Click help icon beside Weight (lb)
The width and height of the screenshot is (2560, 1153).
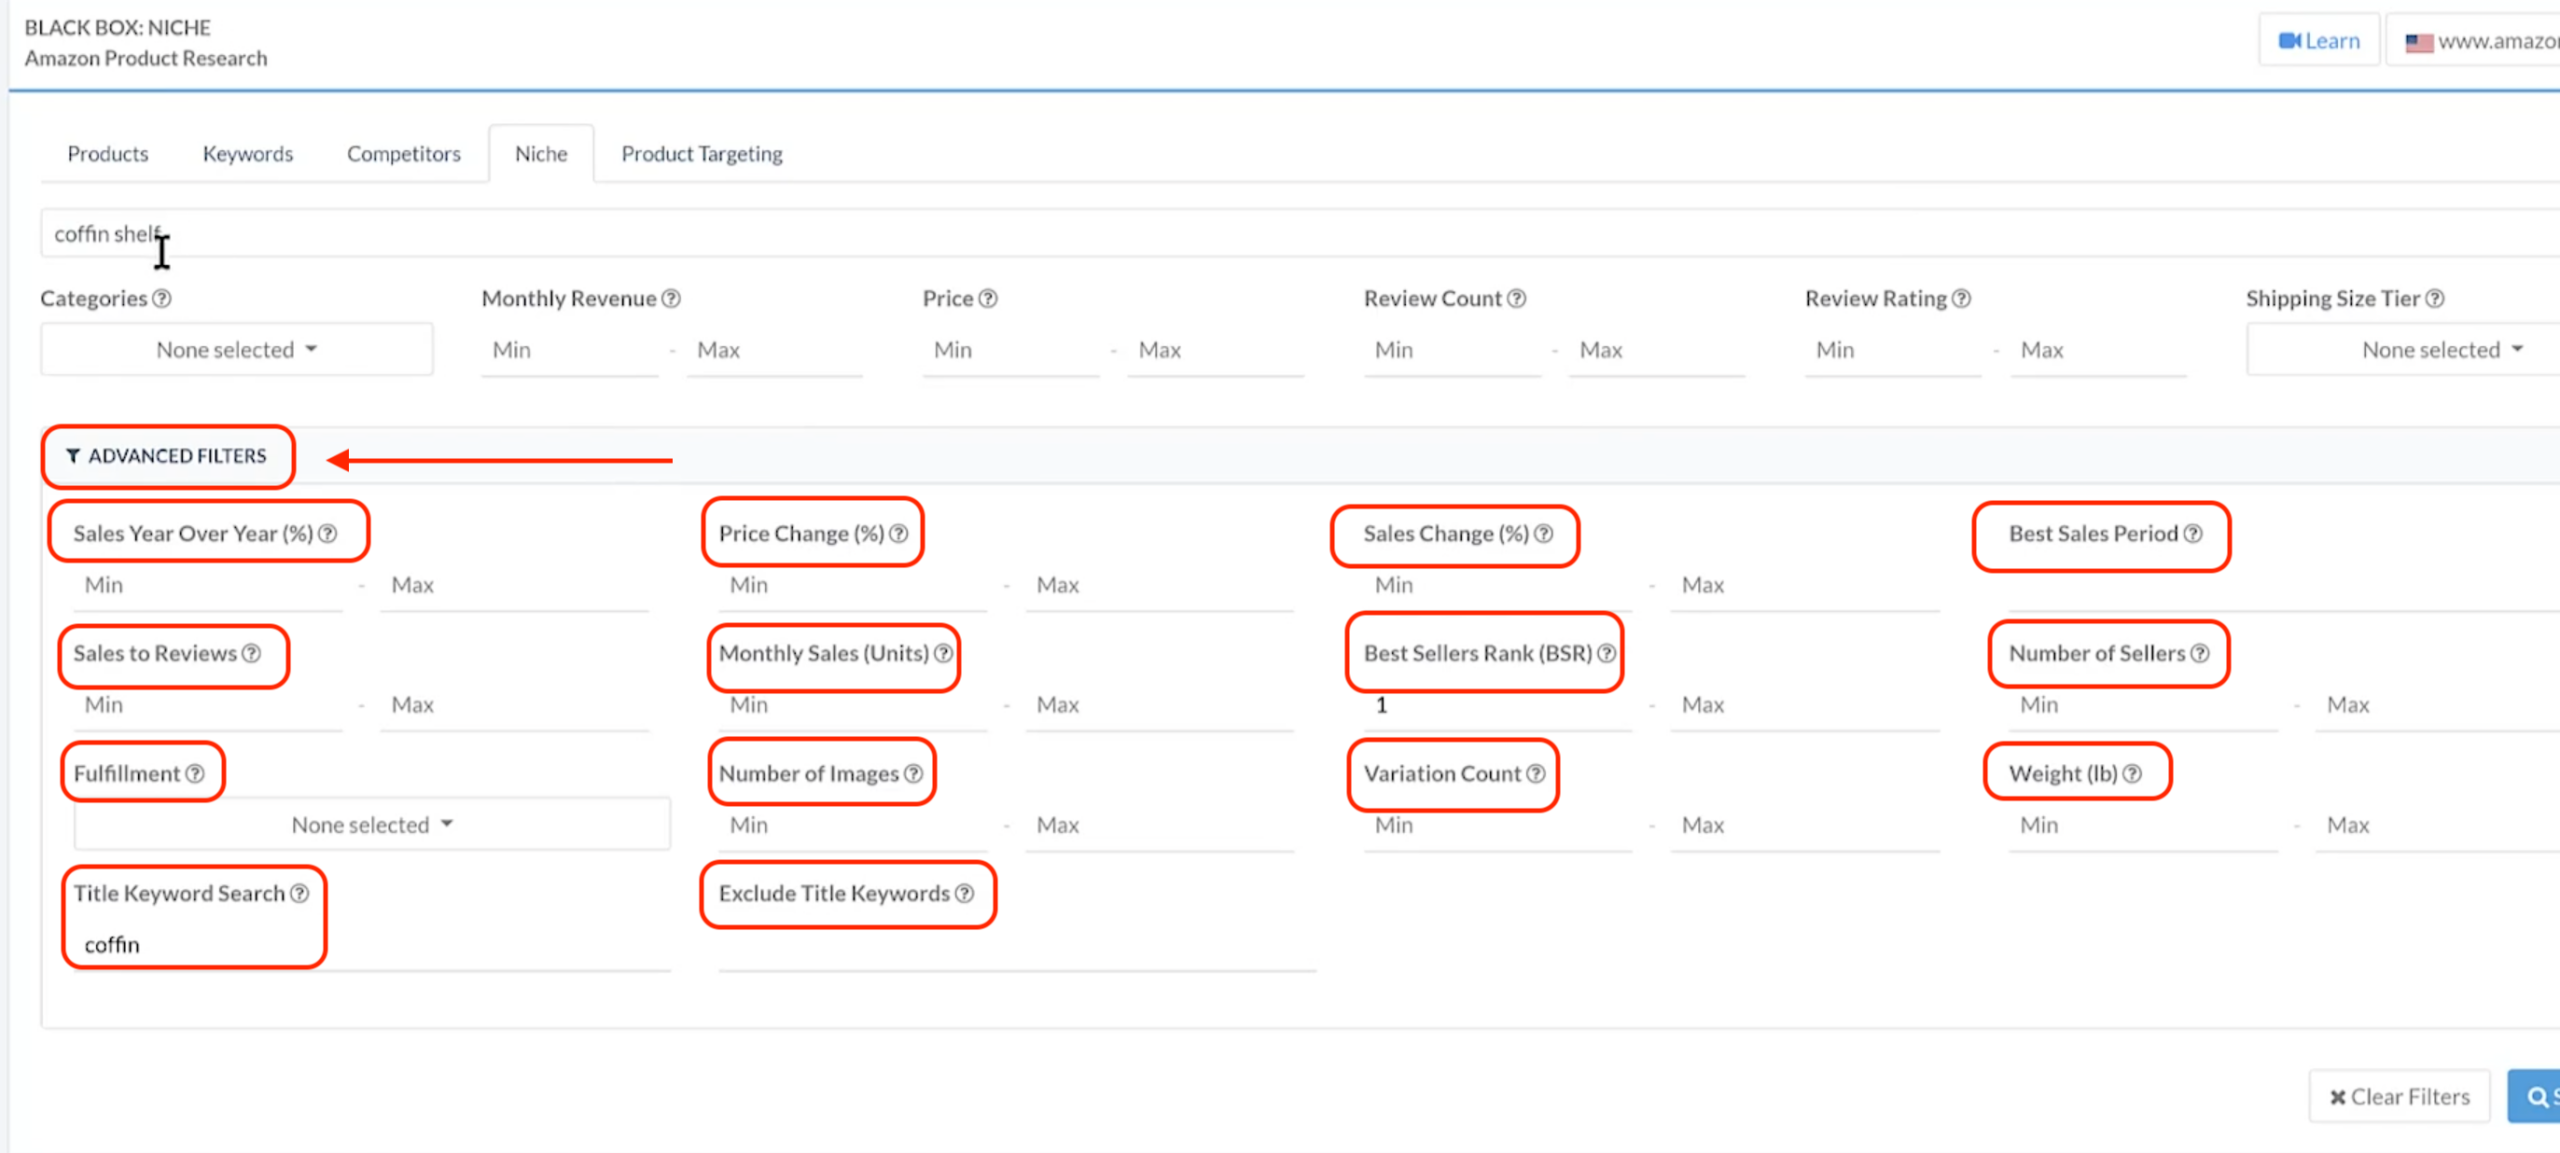[x=2132, y=774]
